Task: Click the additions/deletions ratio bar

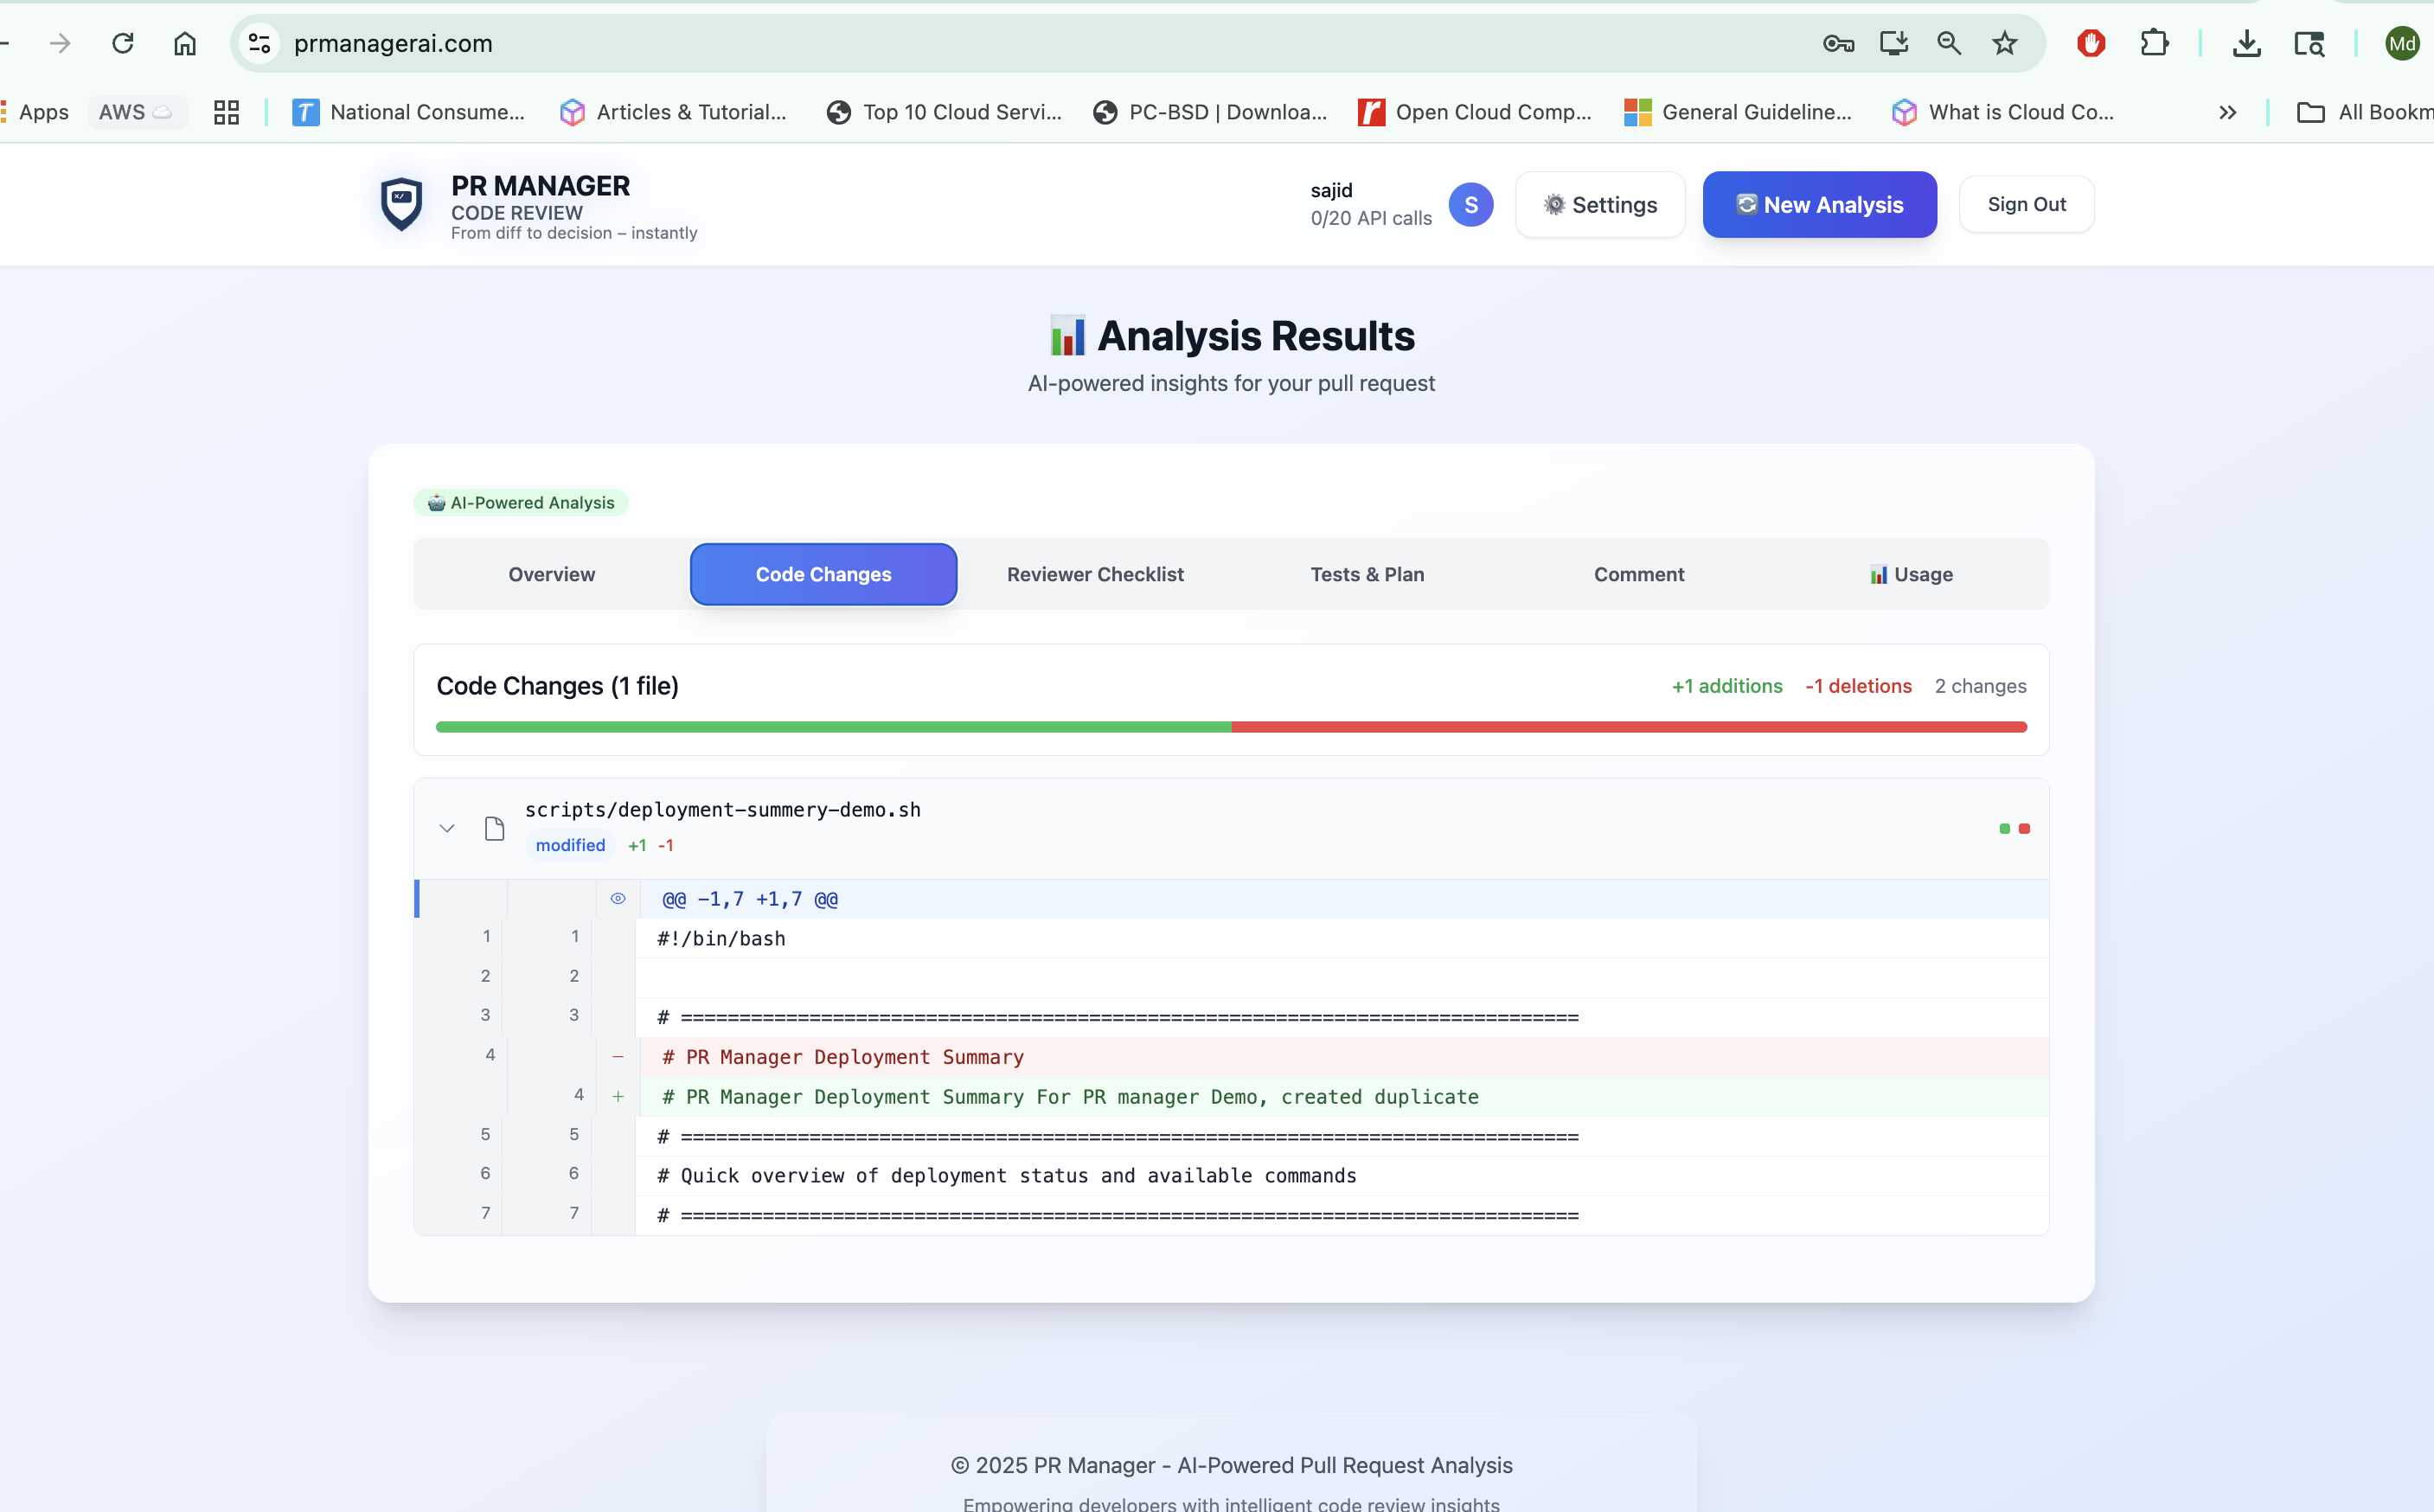Action: [1231, 727]
